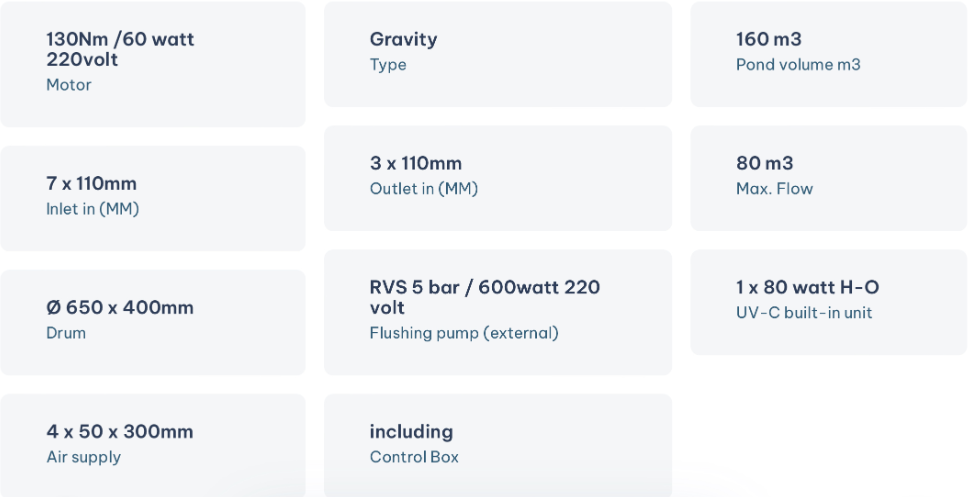Screen dimensions: 980x497
Task: Click the Motor specification card
Action: click(153, 64)
